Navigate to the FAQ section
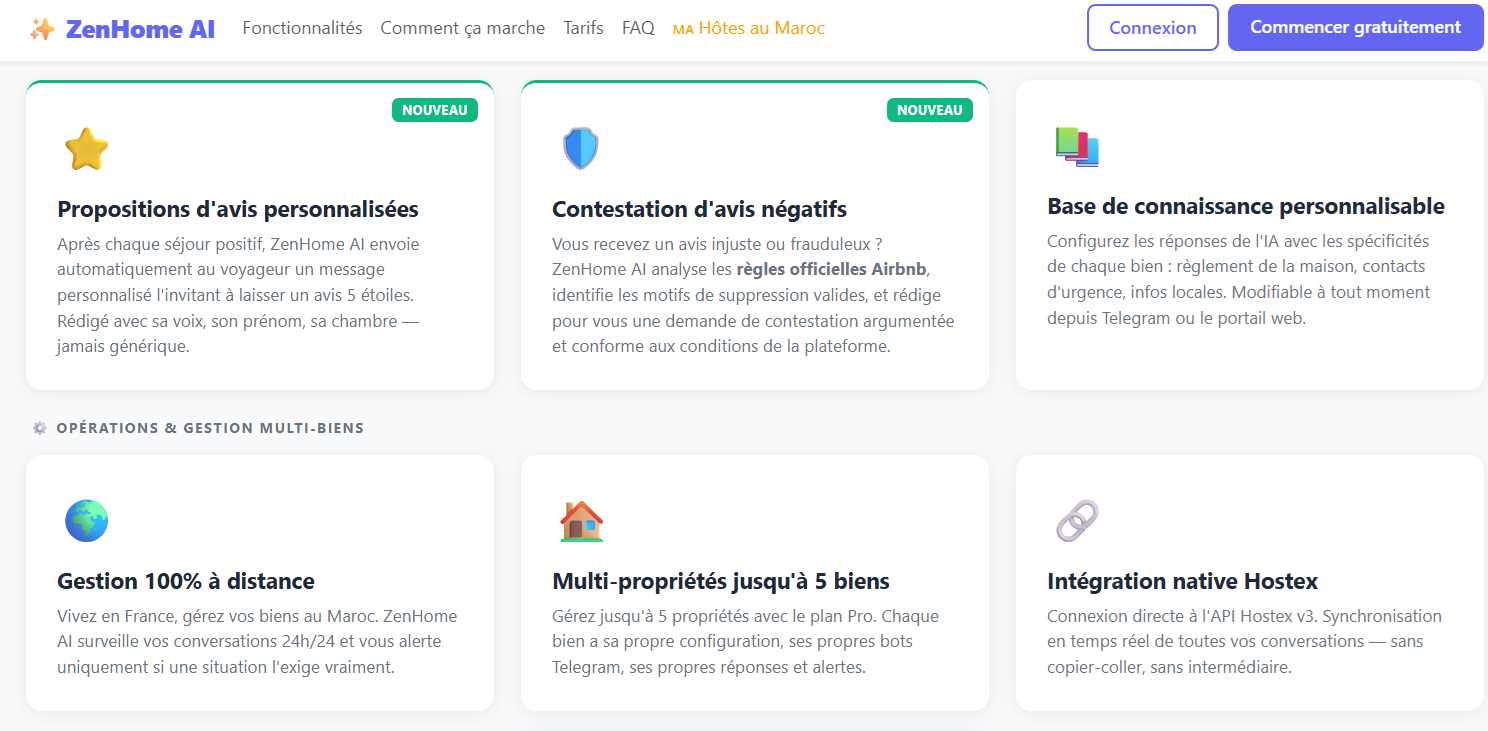 click(x=638, y=27)
